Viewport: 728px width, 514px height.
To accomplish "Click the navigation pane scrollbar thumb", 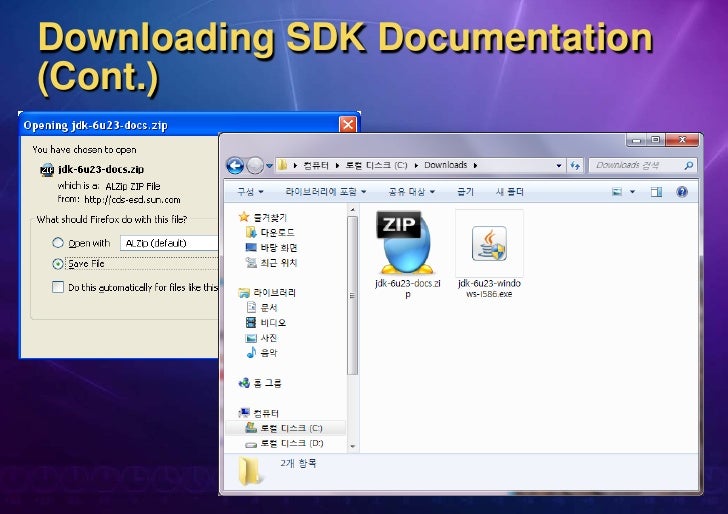I will pos(352,295).
